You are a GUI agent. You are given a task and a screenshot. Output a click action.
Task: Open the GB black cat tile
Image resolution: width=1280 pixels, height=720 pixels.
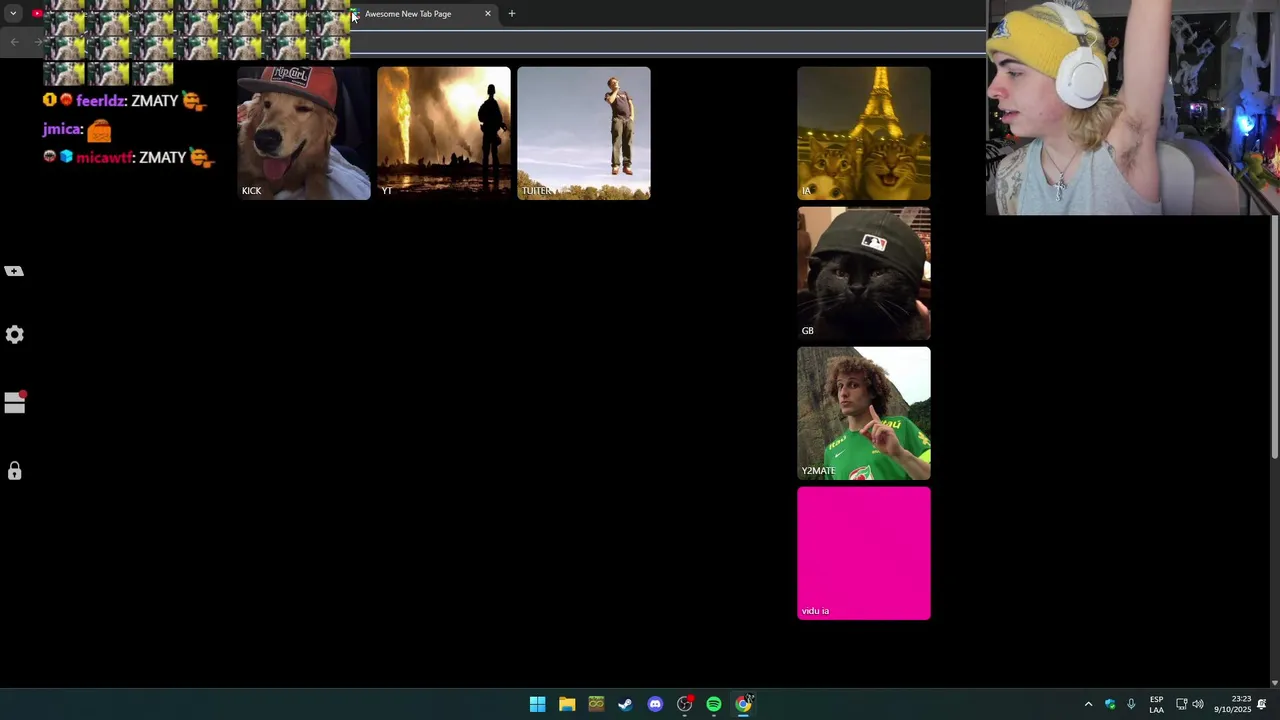(x=864, y=273)
